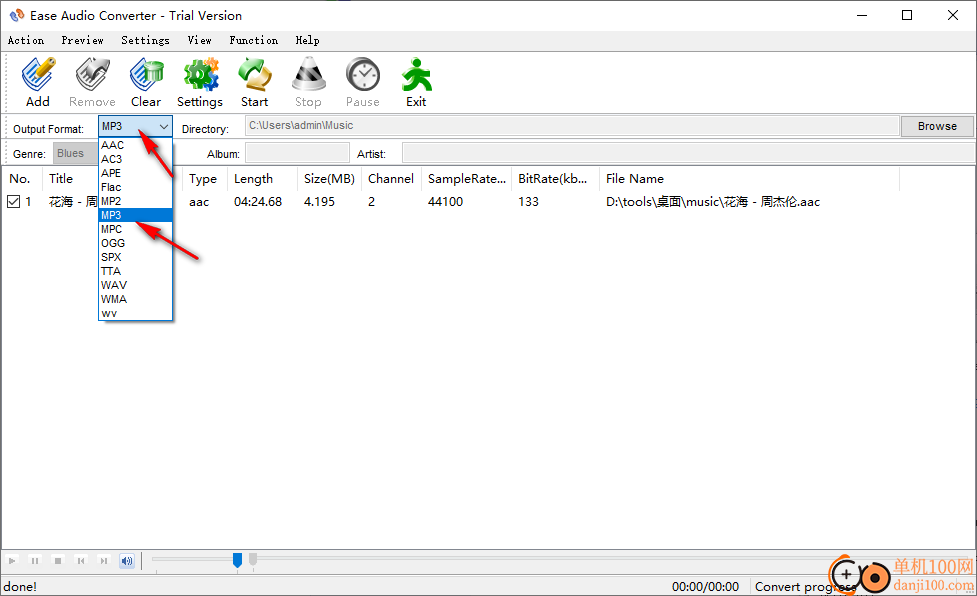Click the Artist input field
Screen dimensions: 977x596
click(688, 153)
